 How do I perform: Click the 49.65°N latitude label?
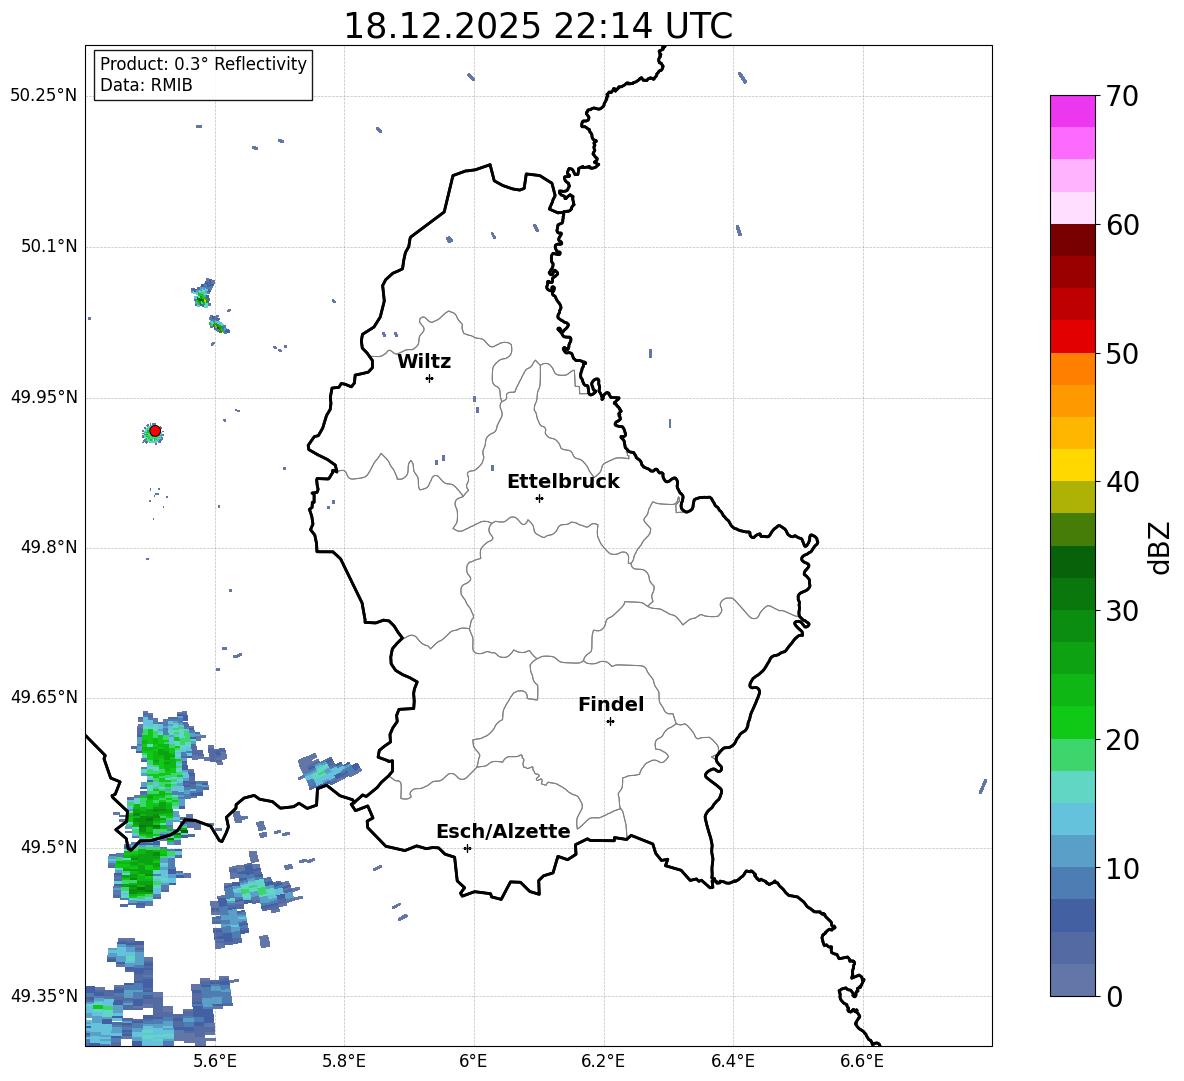click(x=44, y=697)
